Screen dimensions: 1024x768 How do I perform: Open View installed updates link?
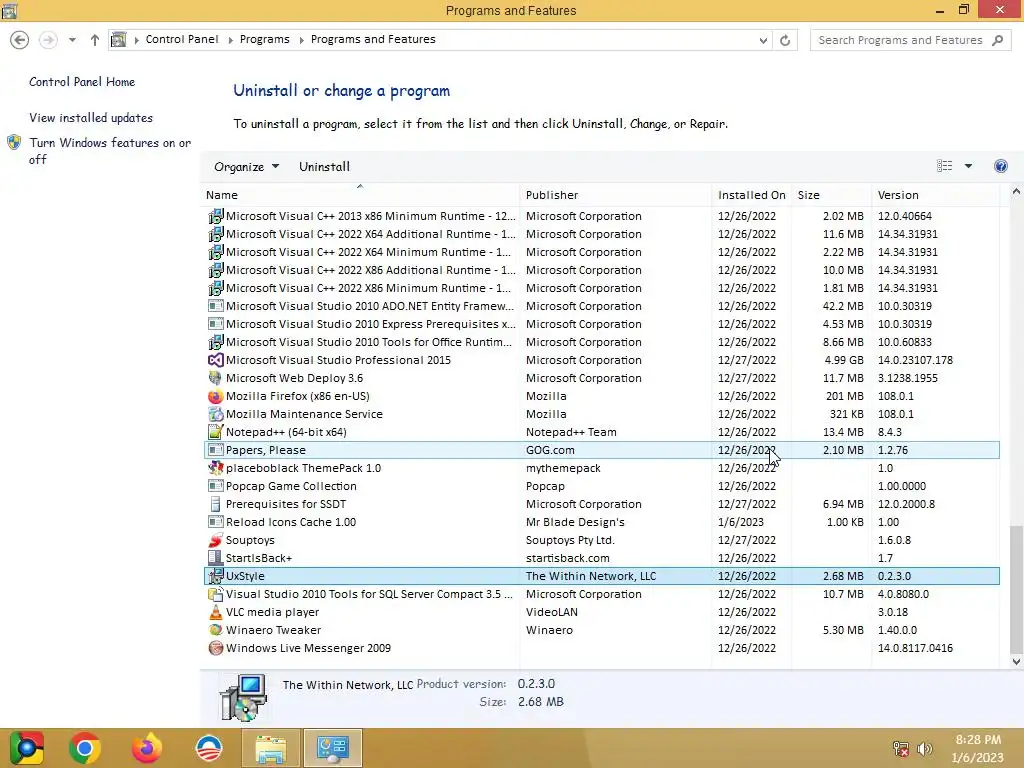coord(91,118)
